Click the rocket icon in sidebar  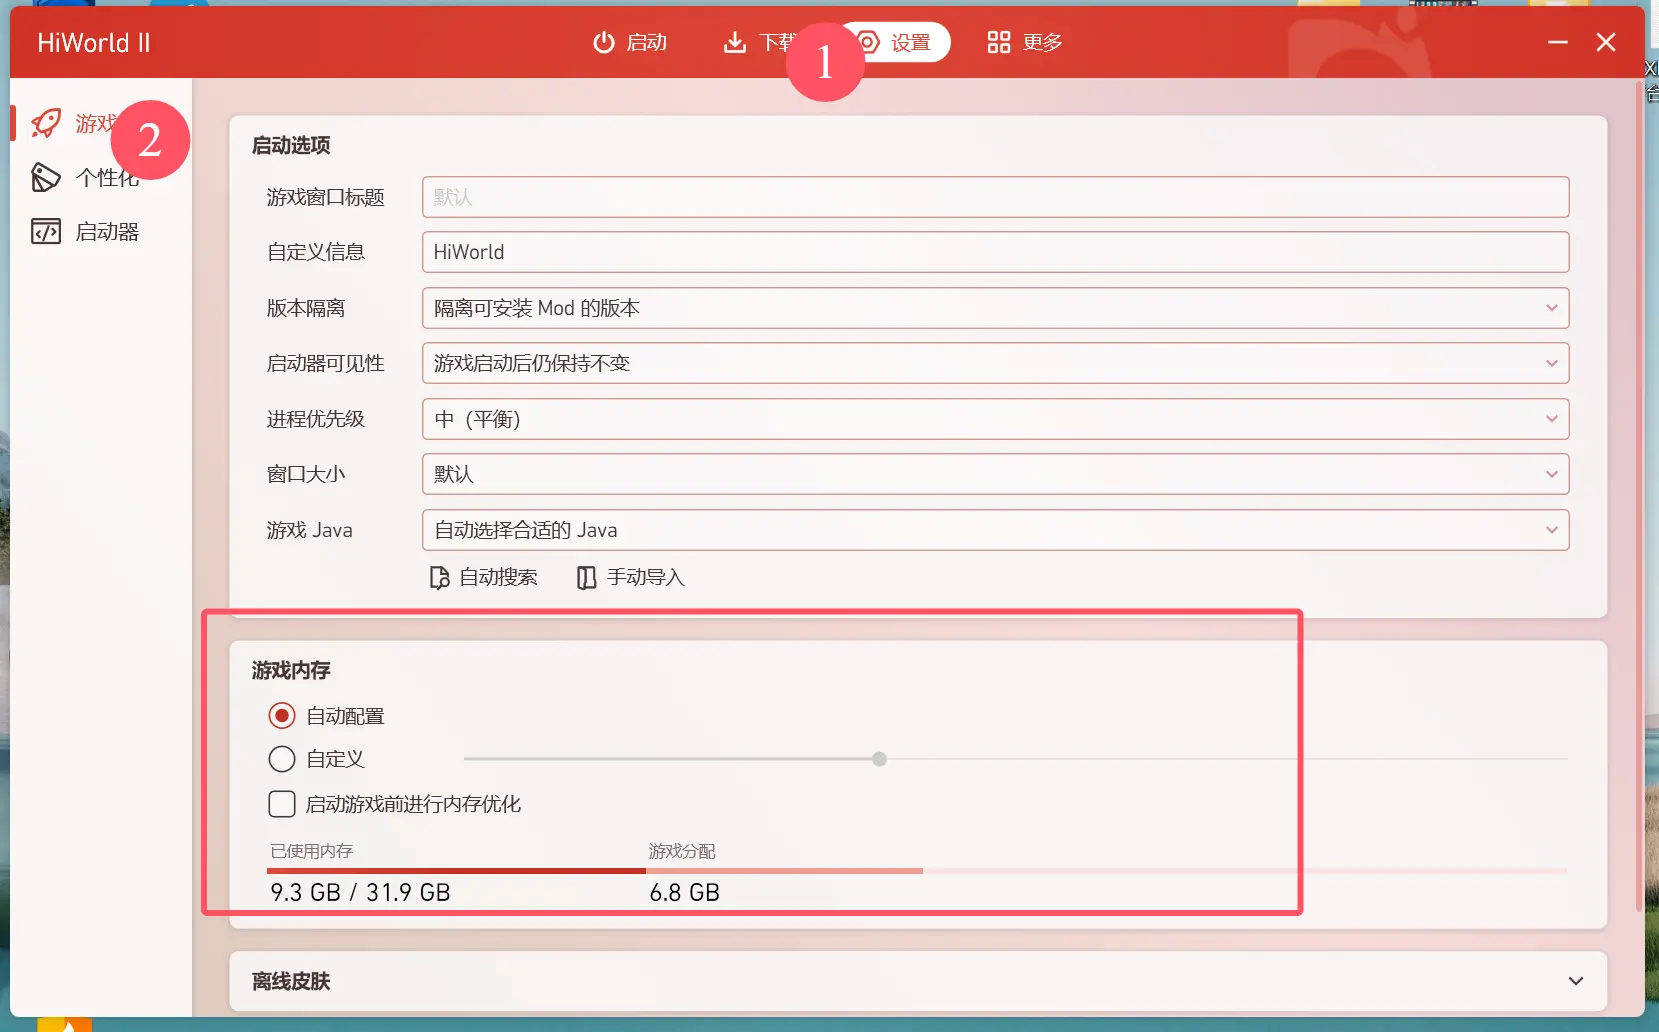[x=46, y=123]
